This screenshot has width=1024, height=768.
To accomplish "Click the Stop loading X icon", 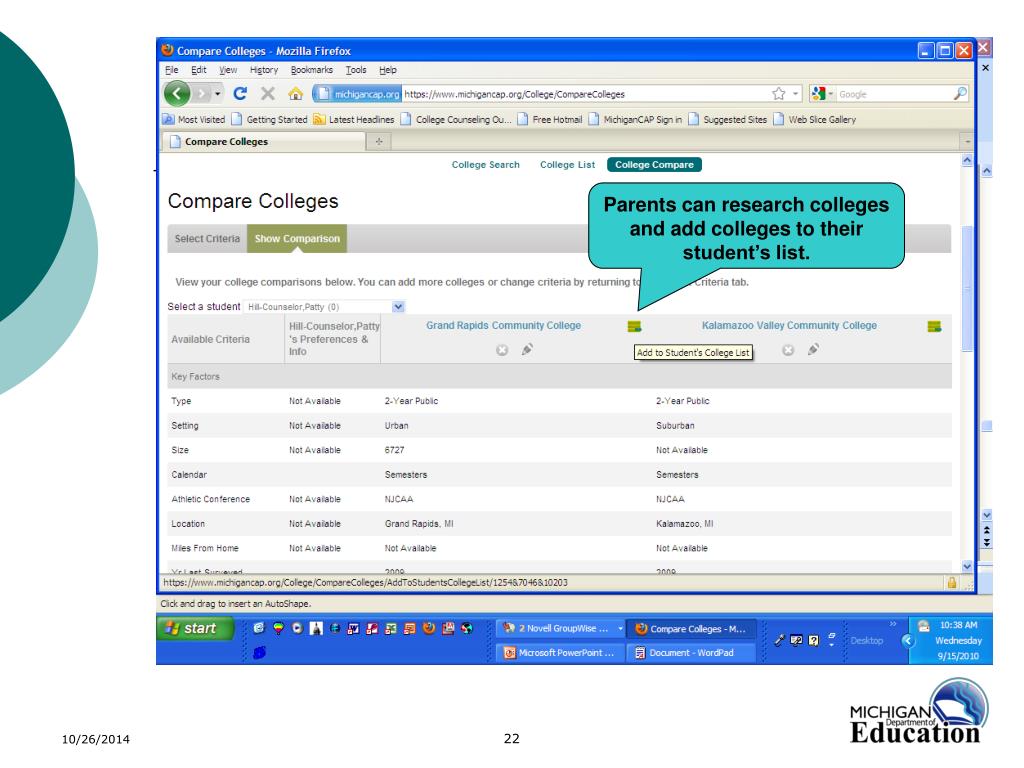I will click(x=268, y=94).
